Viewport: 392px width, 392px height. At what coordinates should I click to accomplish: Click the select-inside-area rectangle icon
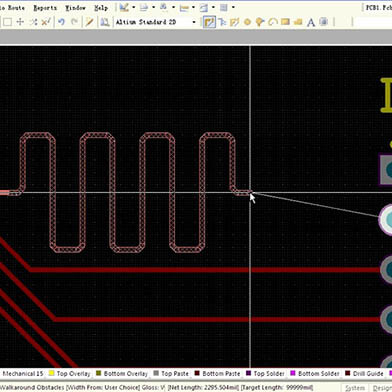tap(7, 22)
